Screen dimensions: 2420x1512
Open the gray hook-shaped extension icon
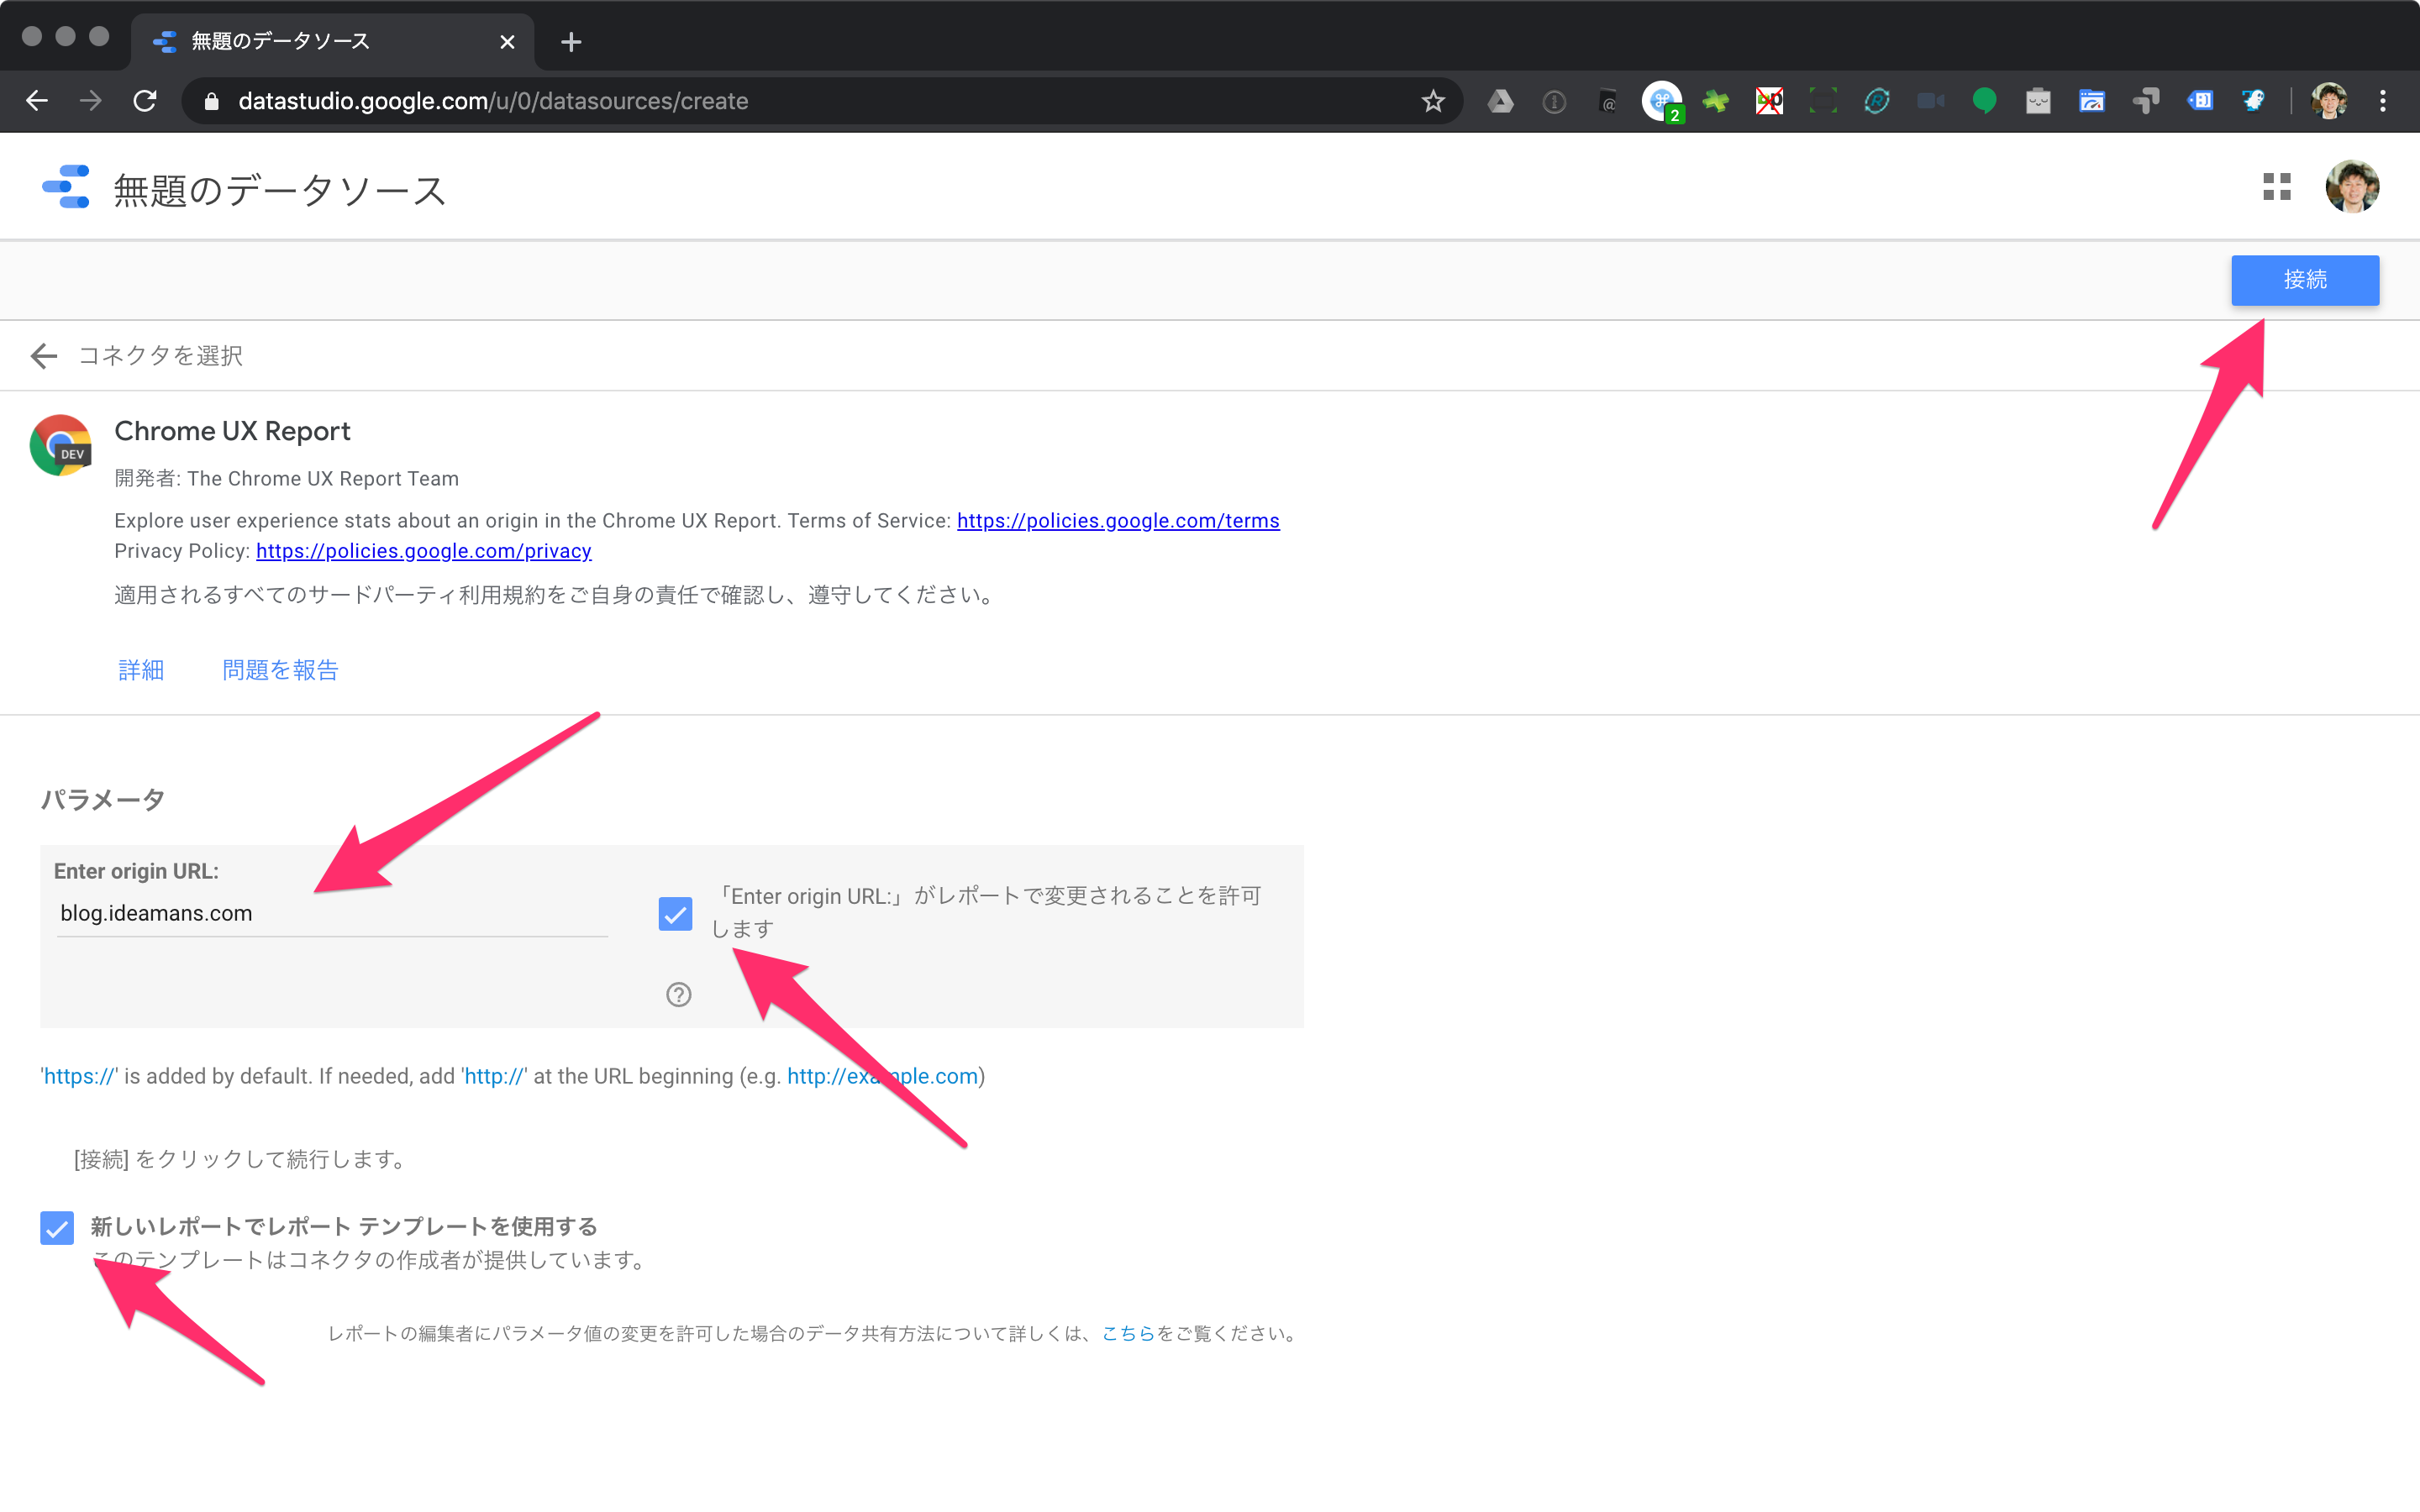[2146, 101]
